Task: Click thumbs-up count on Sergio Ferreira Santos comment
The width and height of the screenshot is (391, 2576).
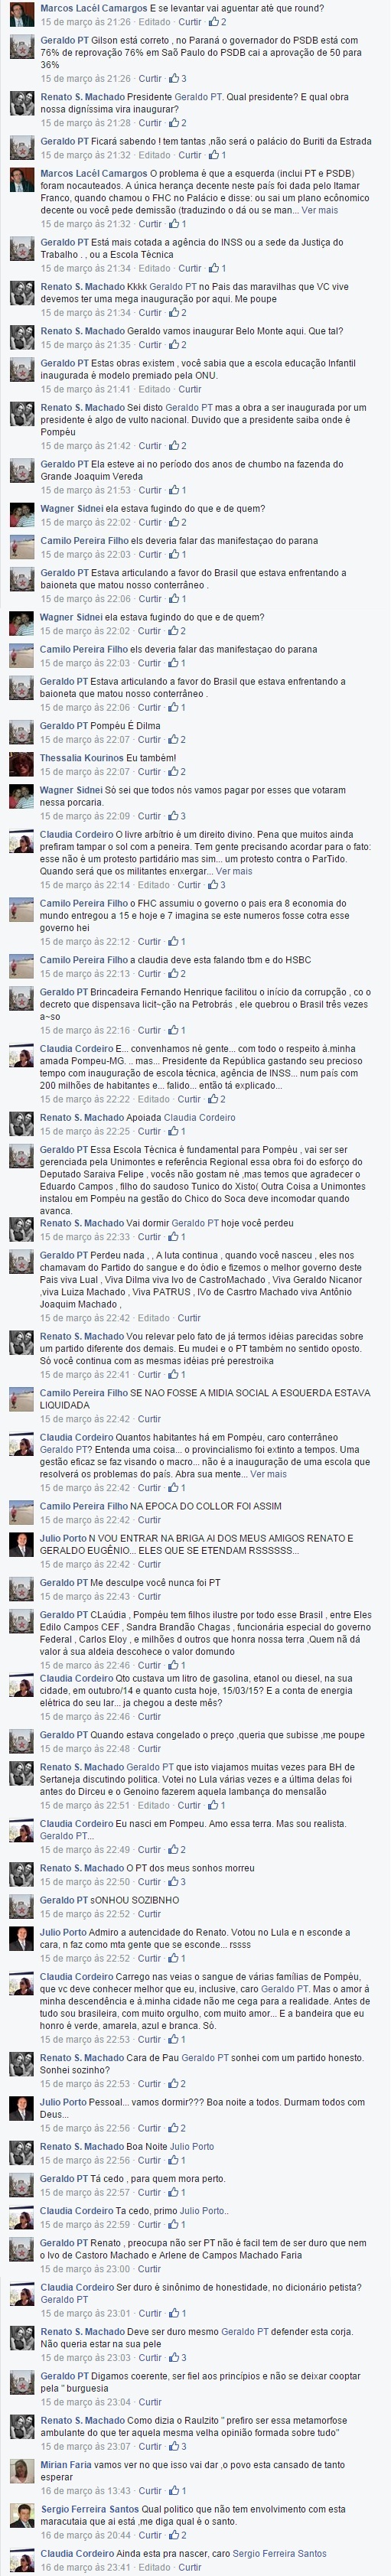Action: pos(177,2535)
